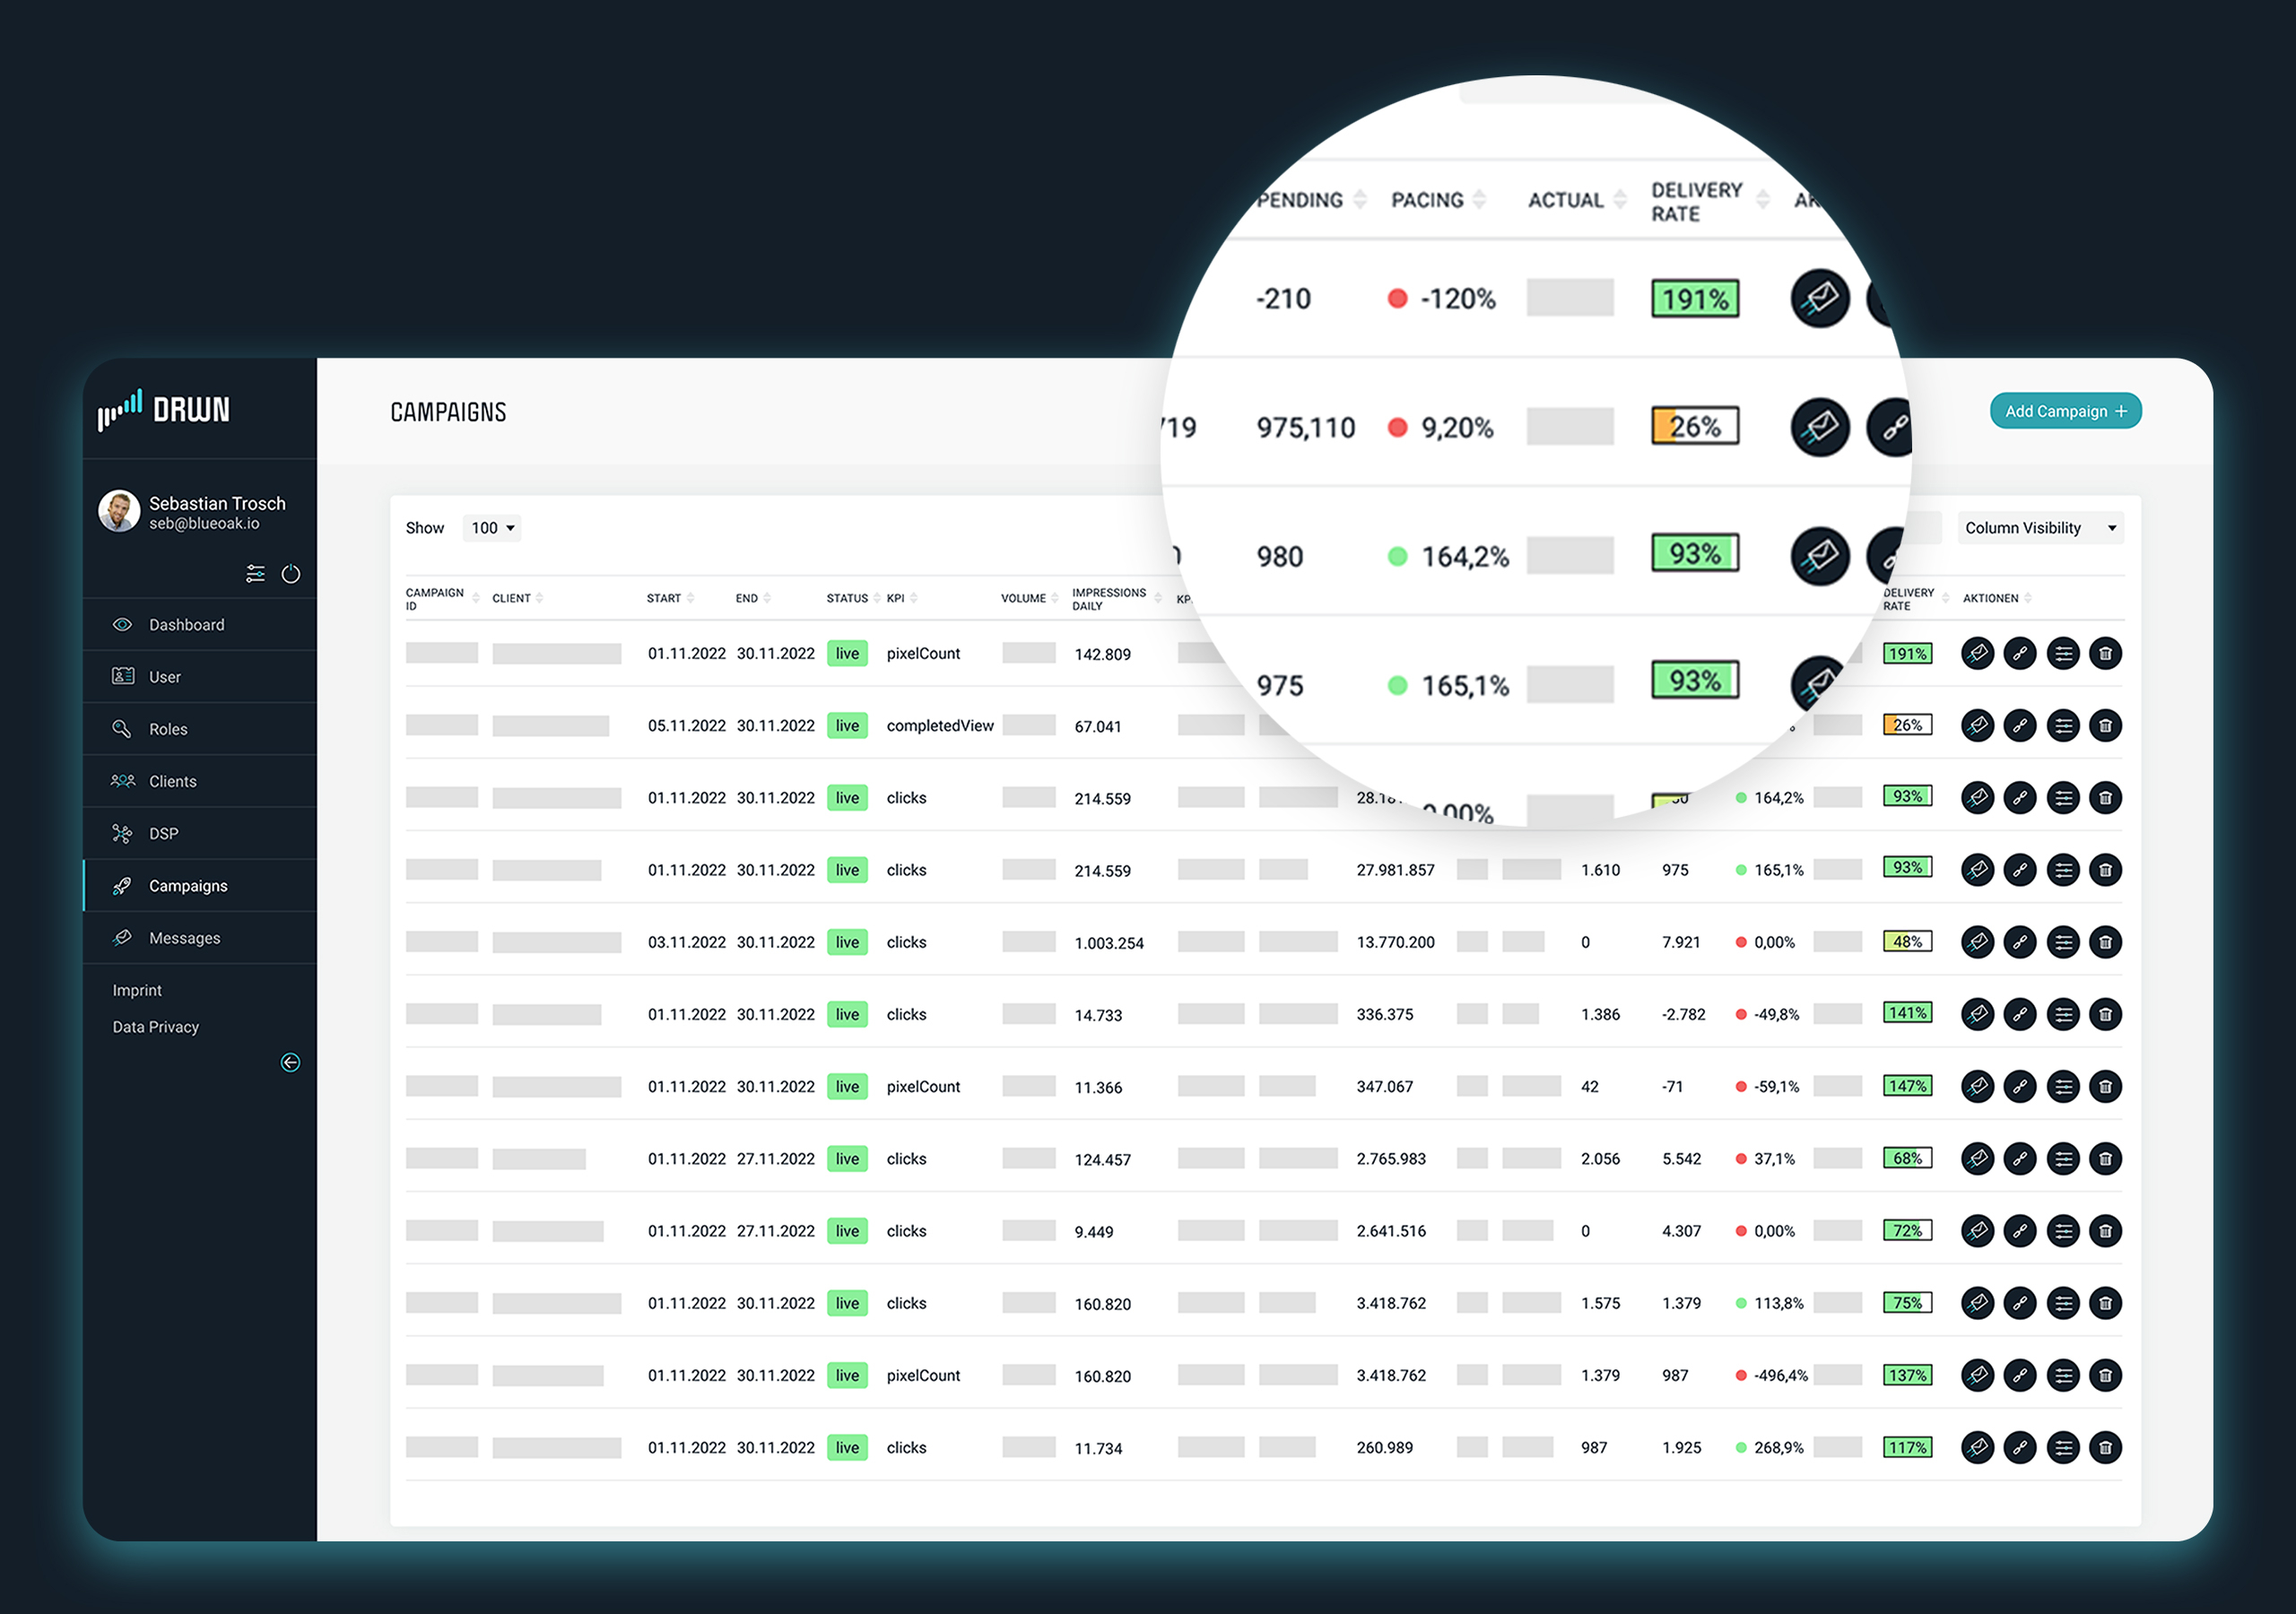Click the rocket message icon in 141% row
Image resolution: width=2296 pixels, height=1614 pixels.
1977,1014
